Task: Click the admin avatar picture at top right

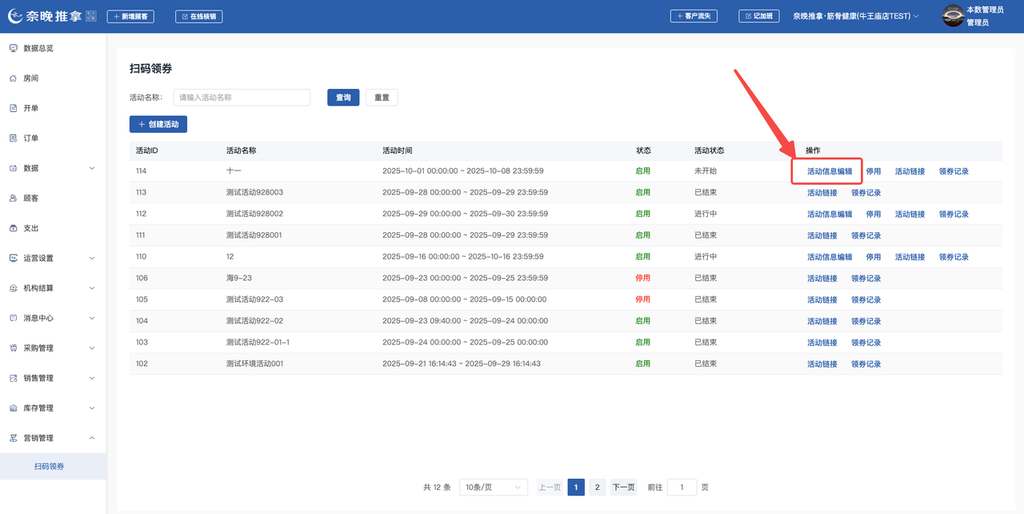Action: pyautogui.click(x=952, y=16)
